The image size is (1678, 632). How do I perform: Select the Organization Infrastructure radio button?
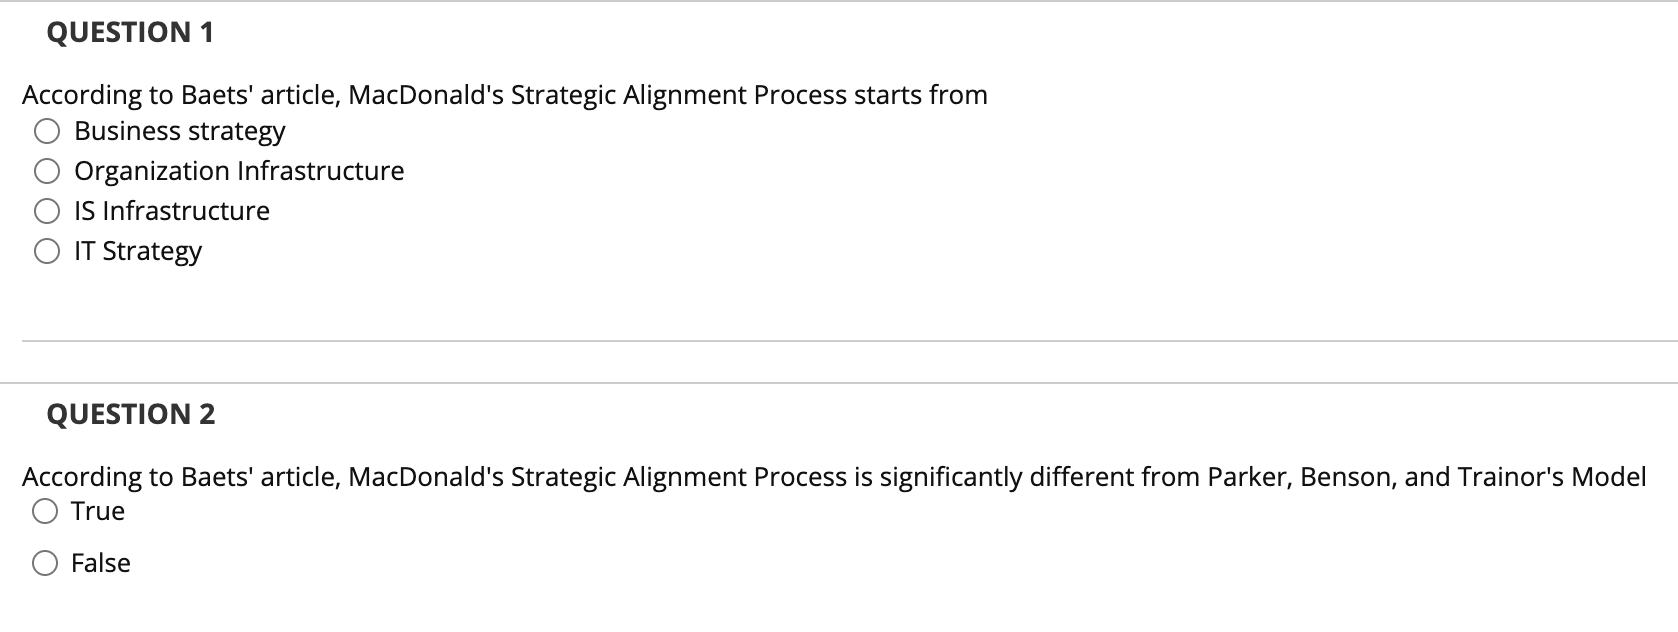(47, 171)
